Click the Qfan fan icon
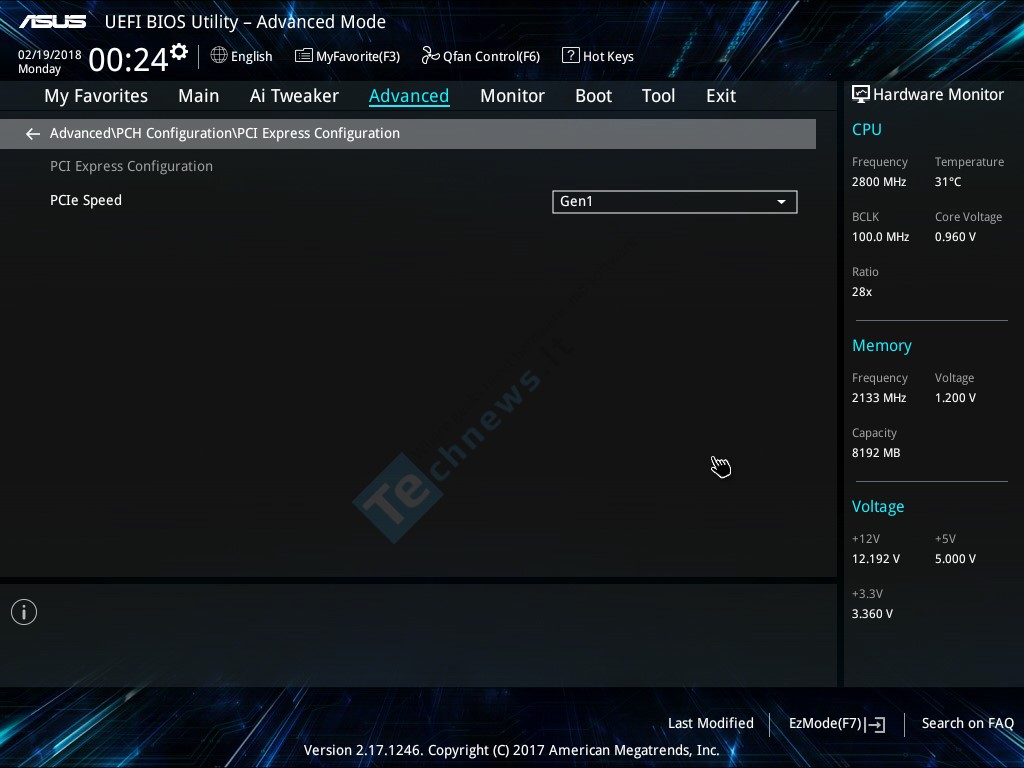Viewport: 1024px width, 768px height. pyautogui.click(x=430, y=56)
